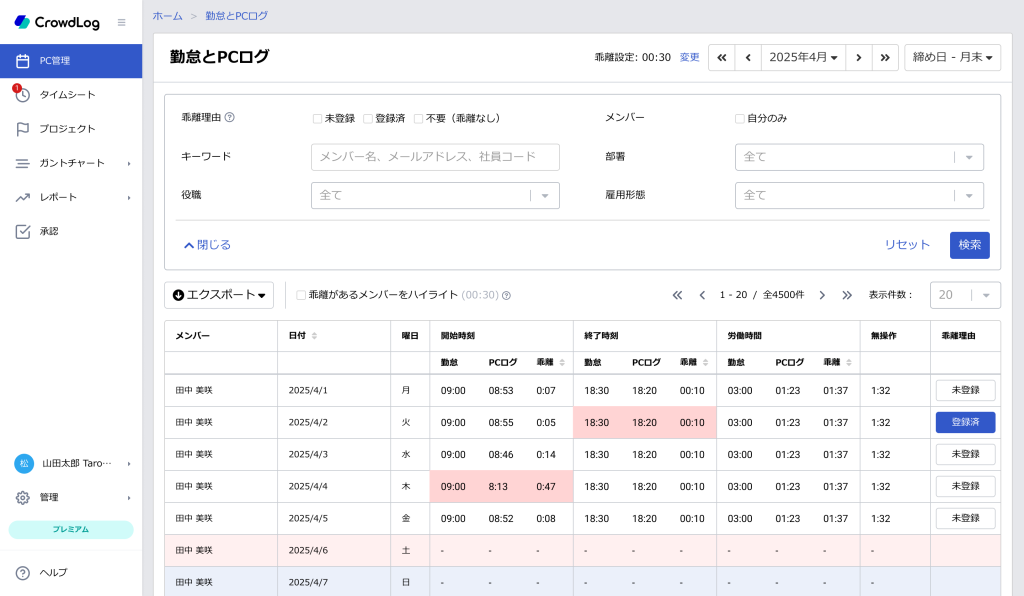Image resolution: width=1024 pixels, height=596 pixels.
Task: Open the エクスポート dropdown button
Action: tap(219, 295)
